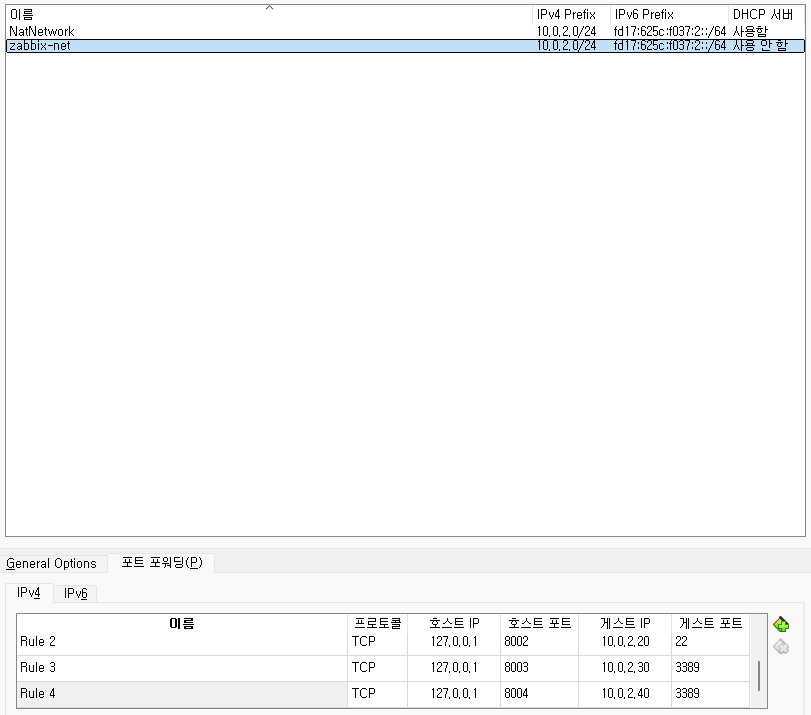
Task: Add a new port forwarding rule
Action: click(x=781, y=624)
